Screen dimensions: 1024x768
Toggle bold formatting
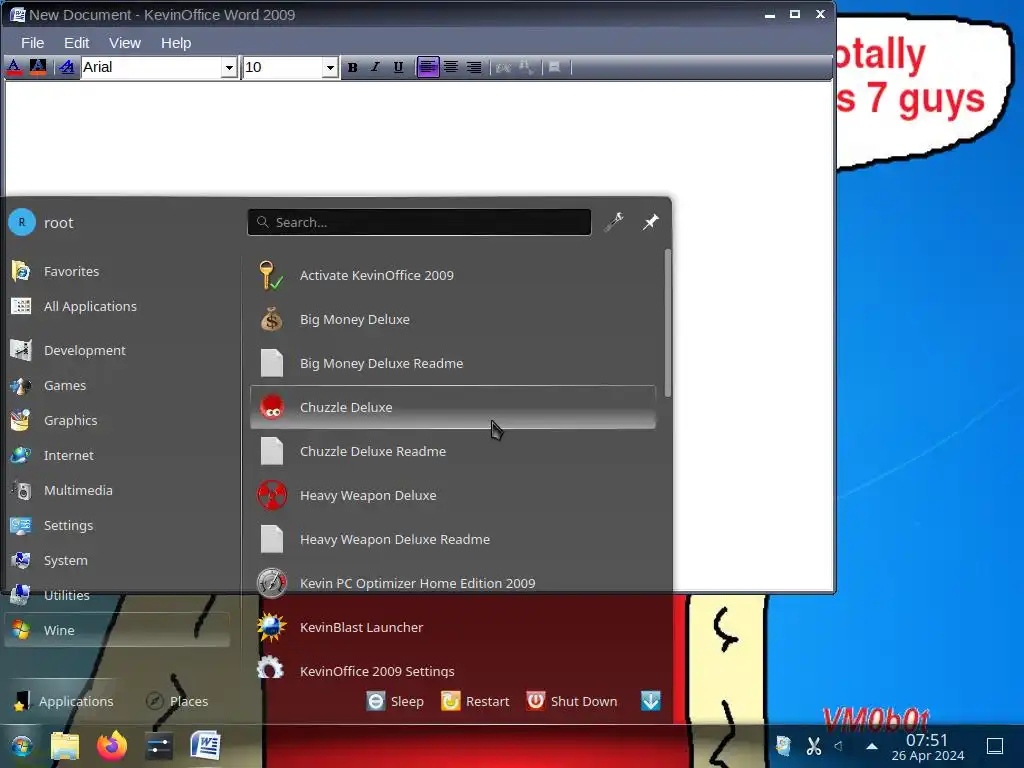pyautogui.click(x=353, y=67)
